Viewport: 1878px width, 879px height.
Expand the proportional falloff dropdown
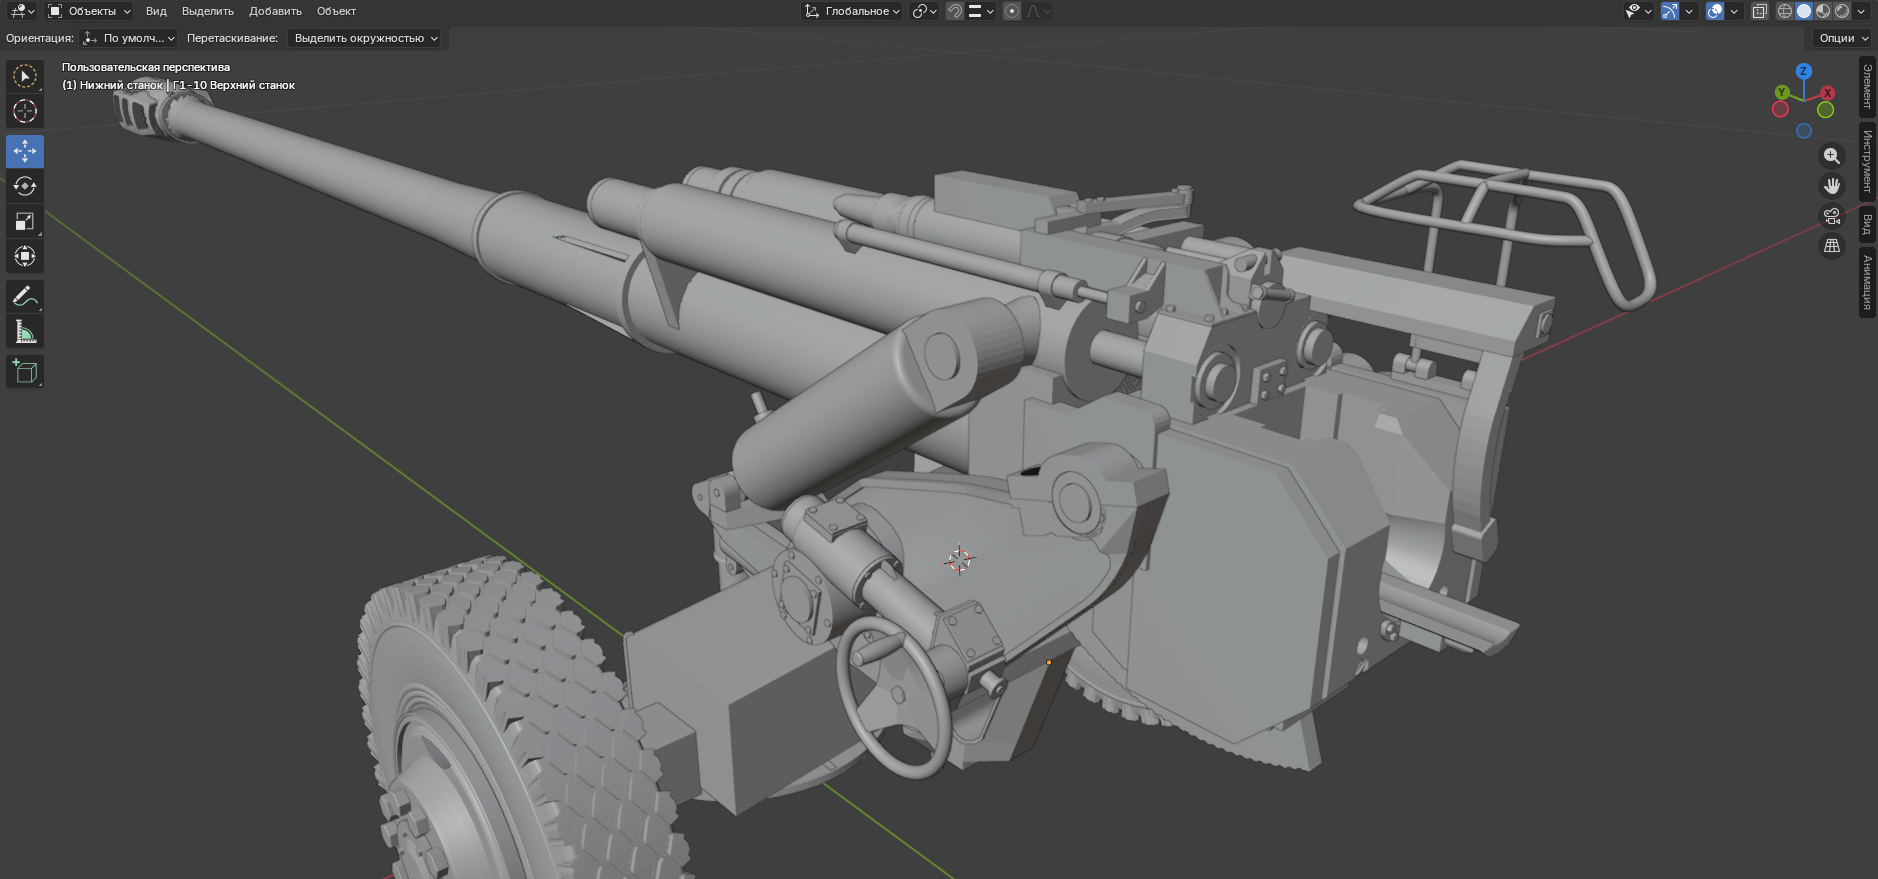(x=1038, y=11)
